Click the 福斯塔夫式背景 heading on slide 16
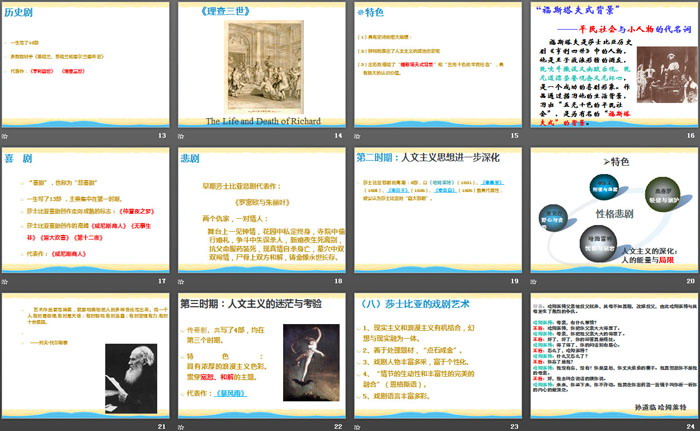 [577, 10]
